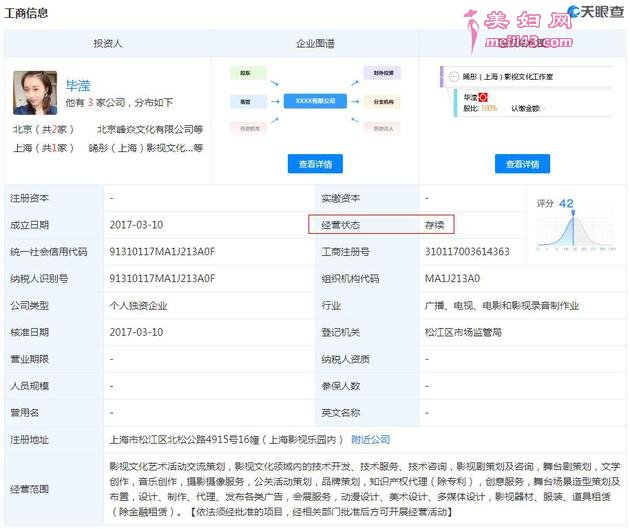The image size is (630, 529).
Task: Select the 核准日期 value 2017-03-10
Action: [x=136, y=332]
